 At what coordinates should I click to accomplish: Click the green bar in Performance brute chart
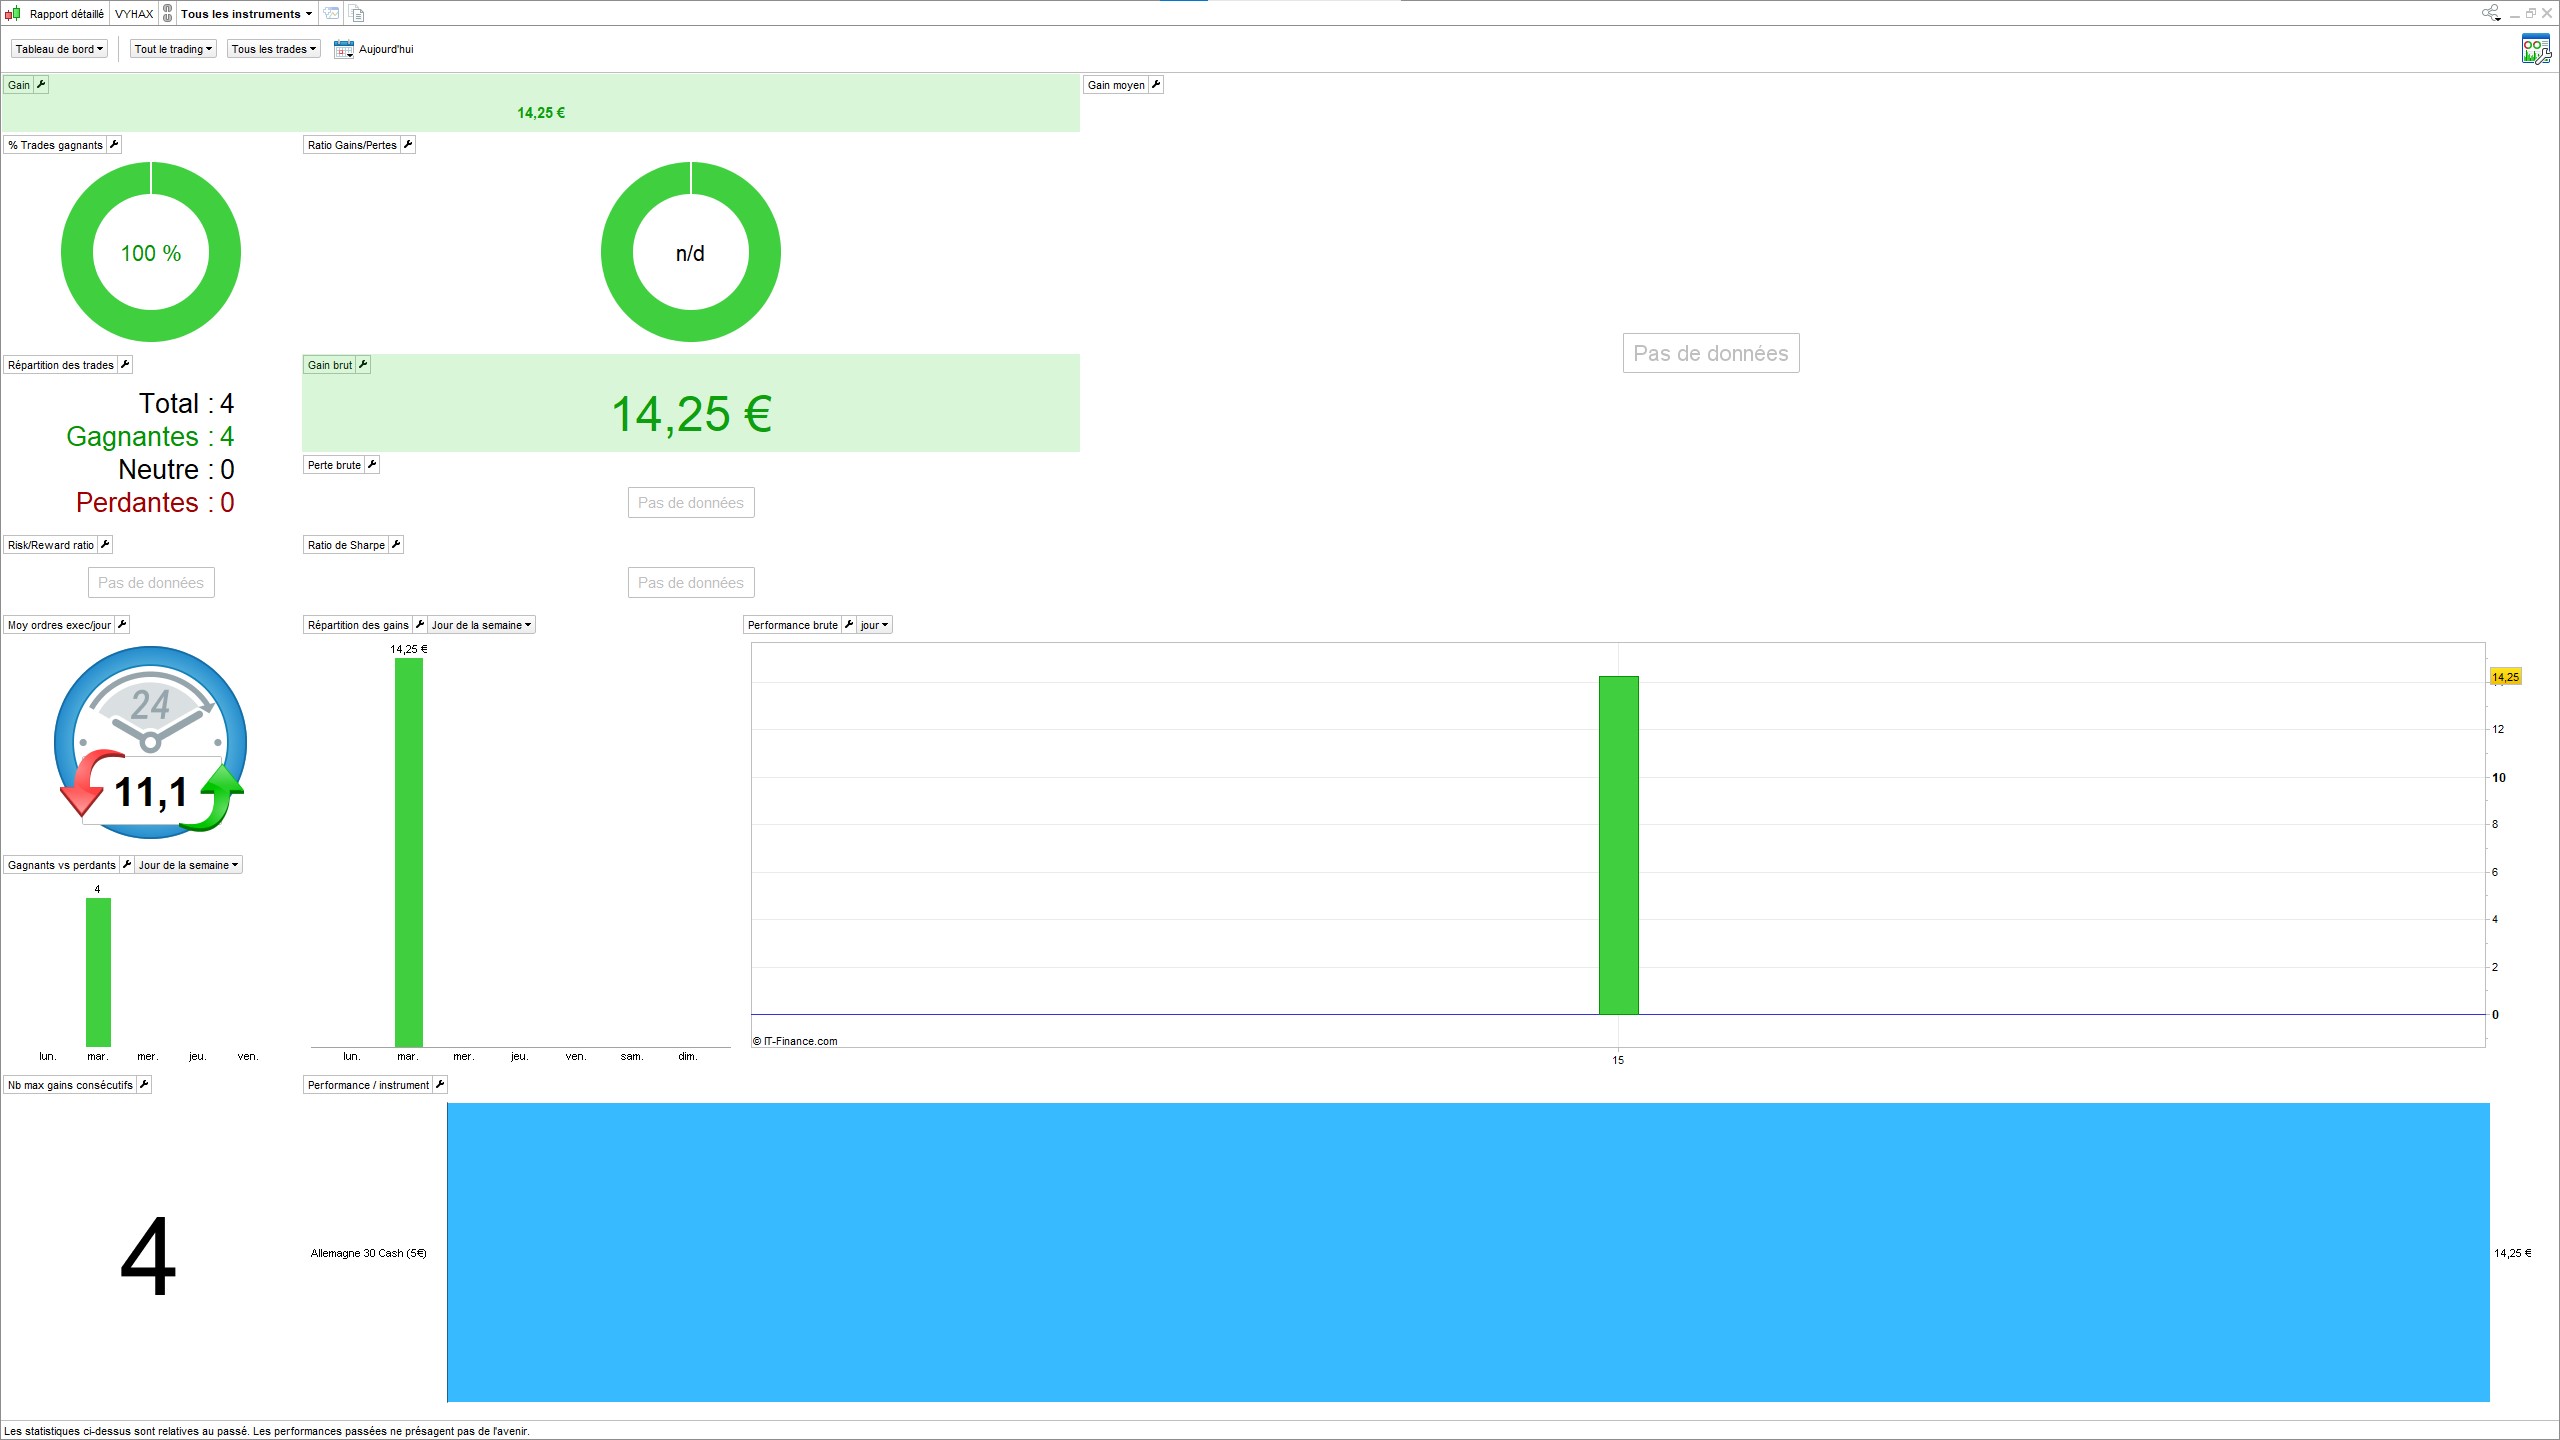(1618, 845)
